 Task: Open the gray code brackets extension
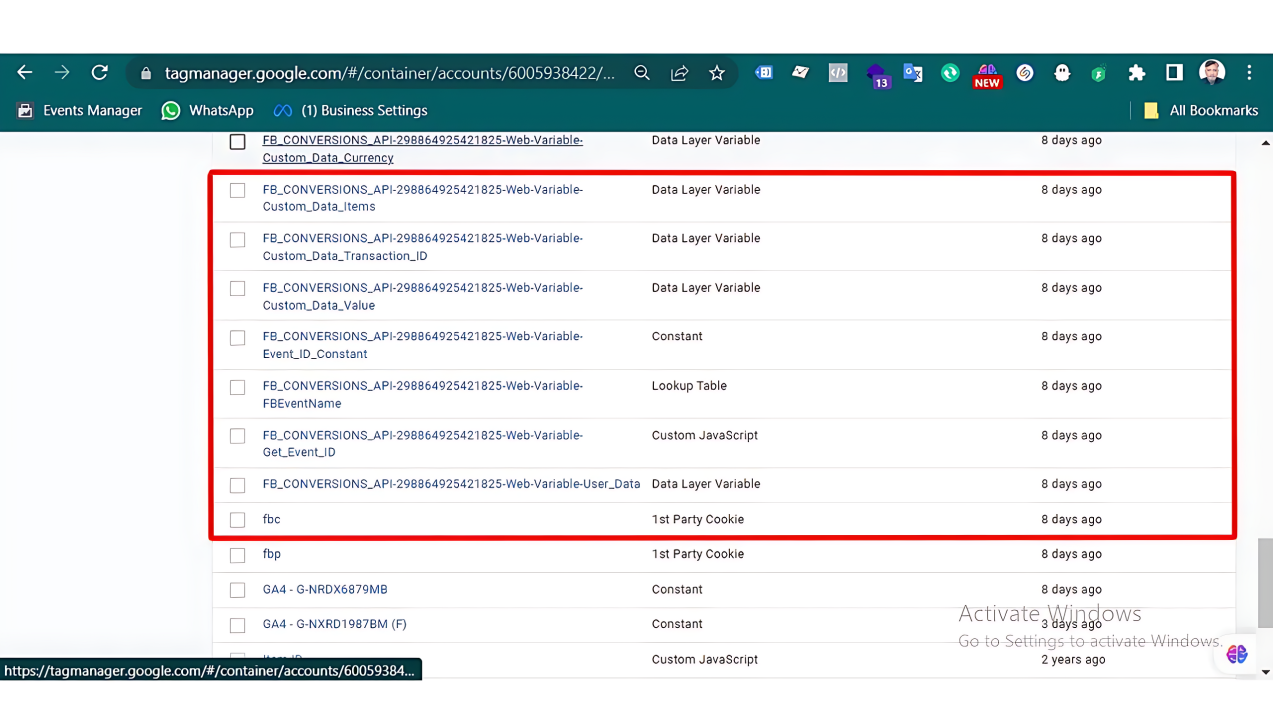(x=838, y=73)
